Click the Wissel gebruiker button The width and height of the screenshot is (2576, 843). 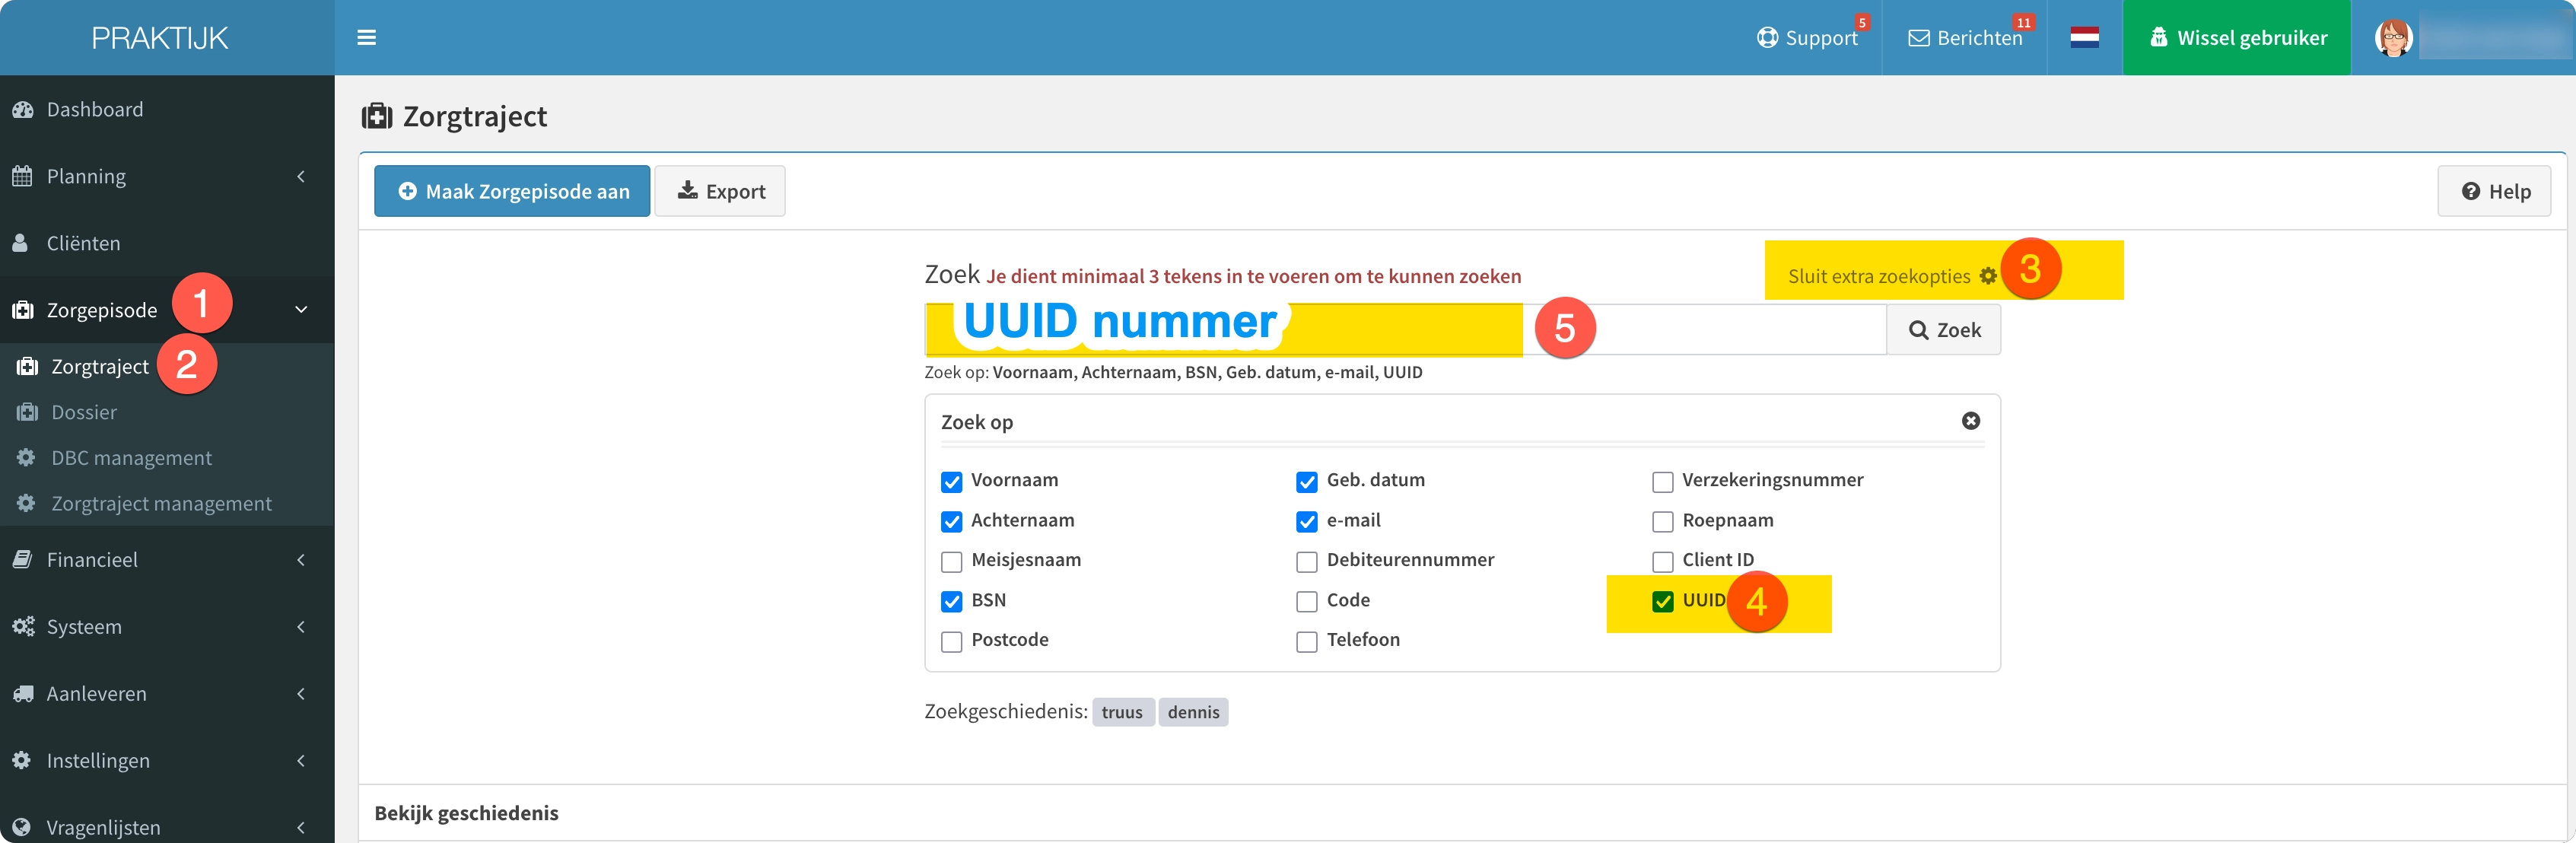click(x=2236, y=38)
